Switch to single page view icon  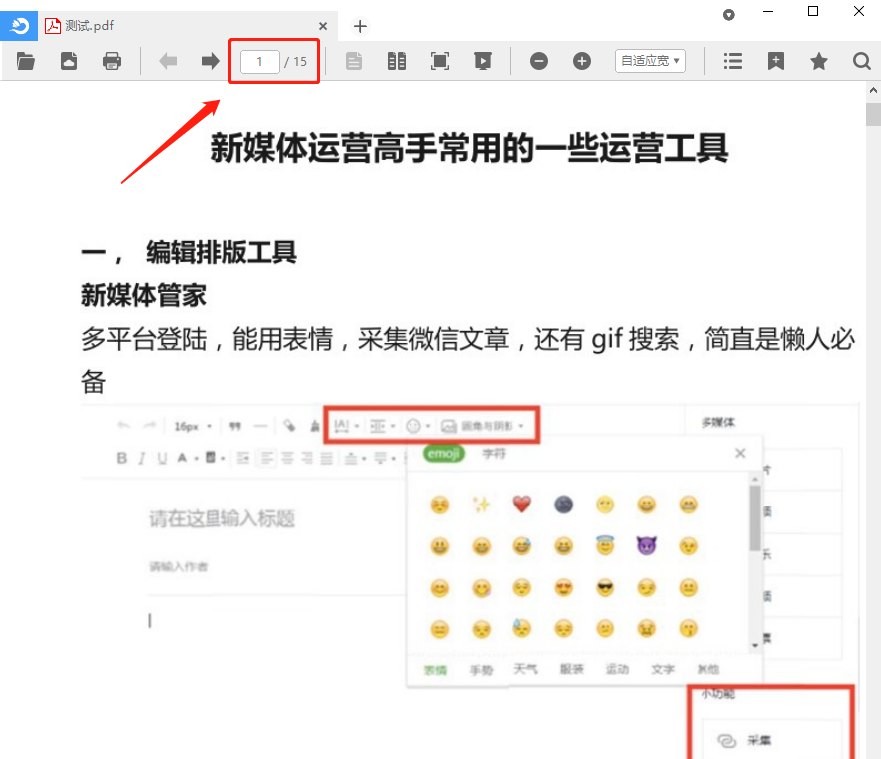pyautogui.click(x=353, y=61)
